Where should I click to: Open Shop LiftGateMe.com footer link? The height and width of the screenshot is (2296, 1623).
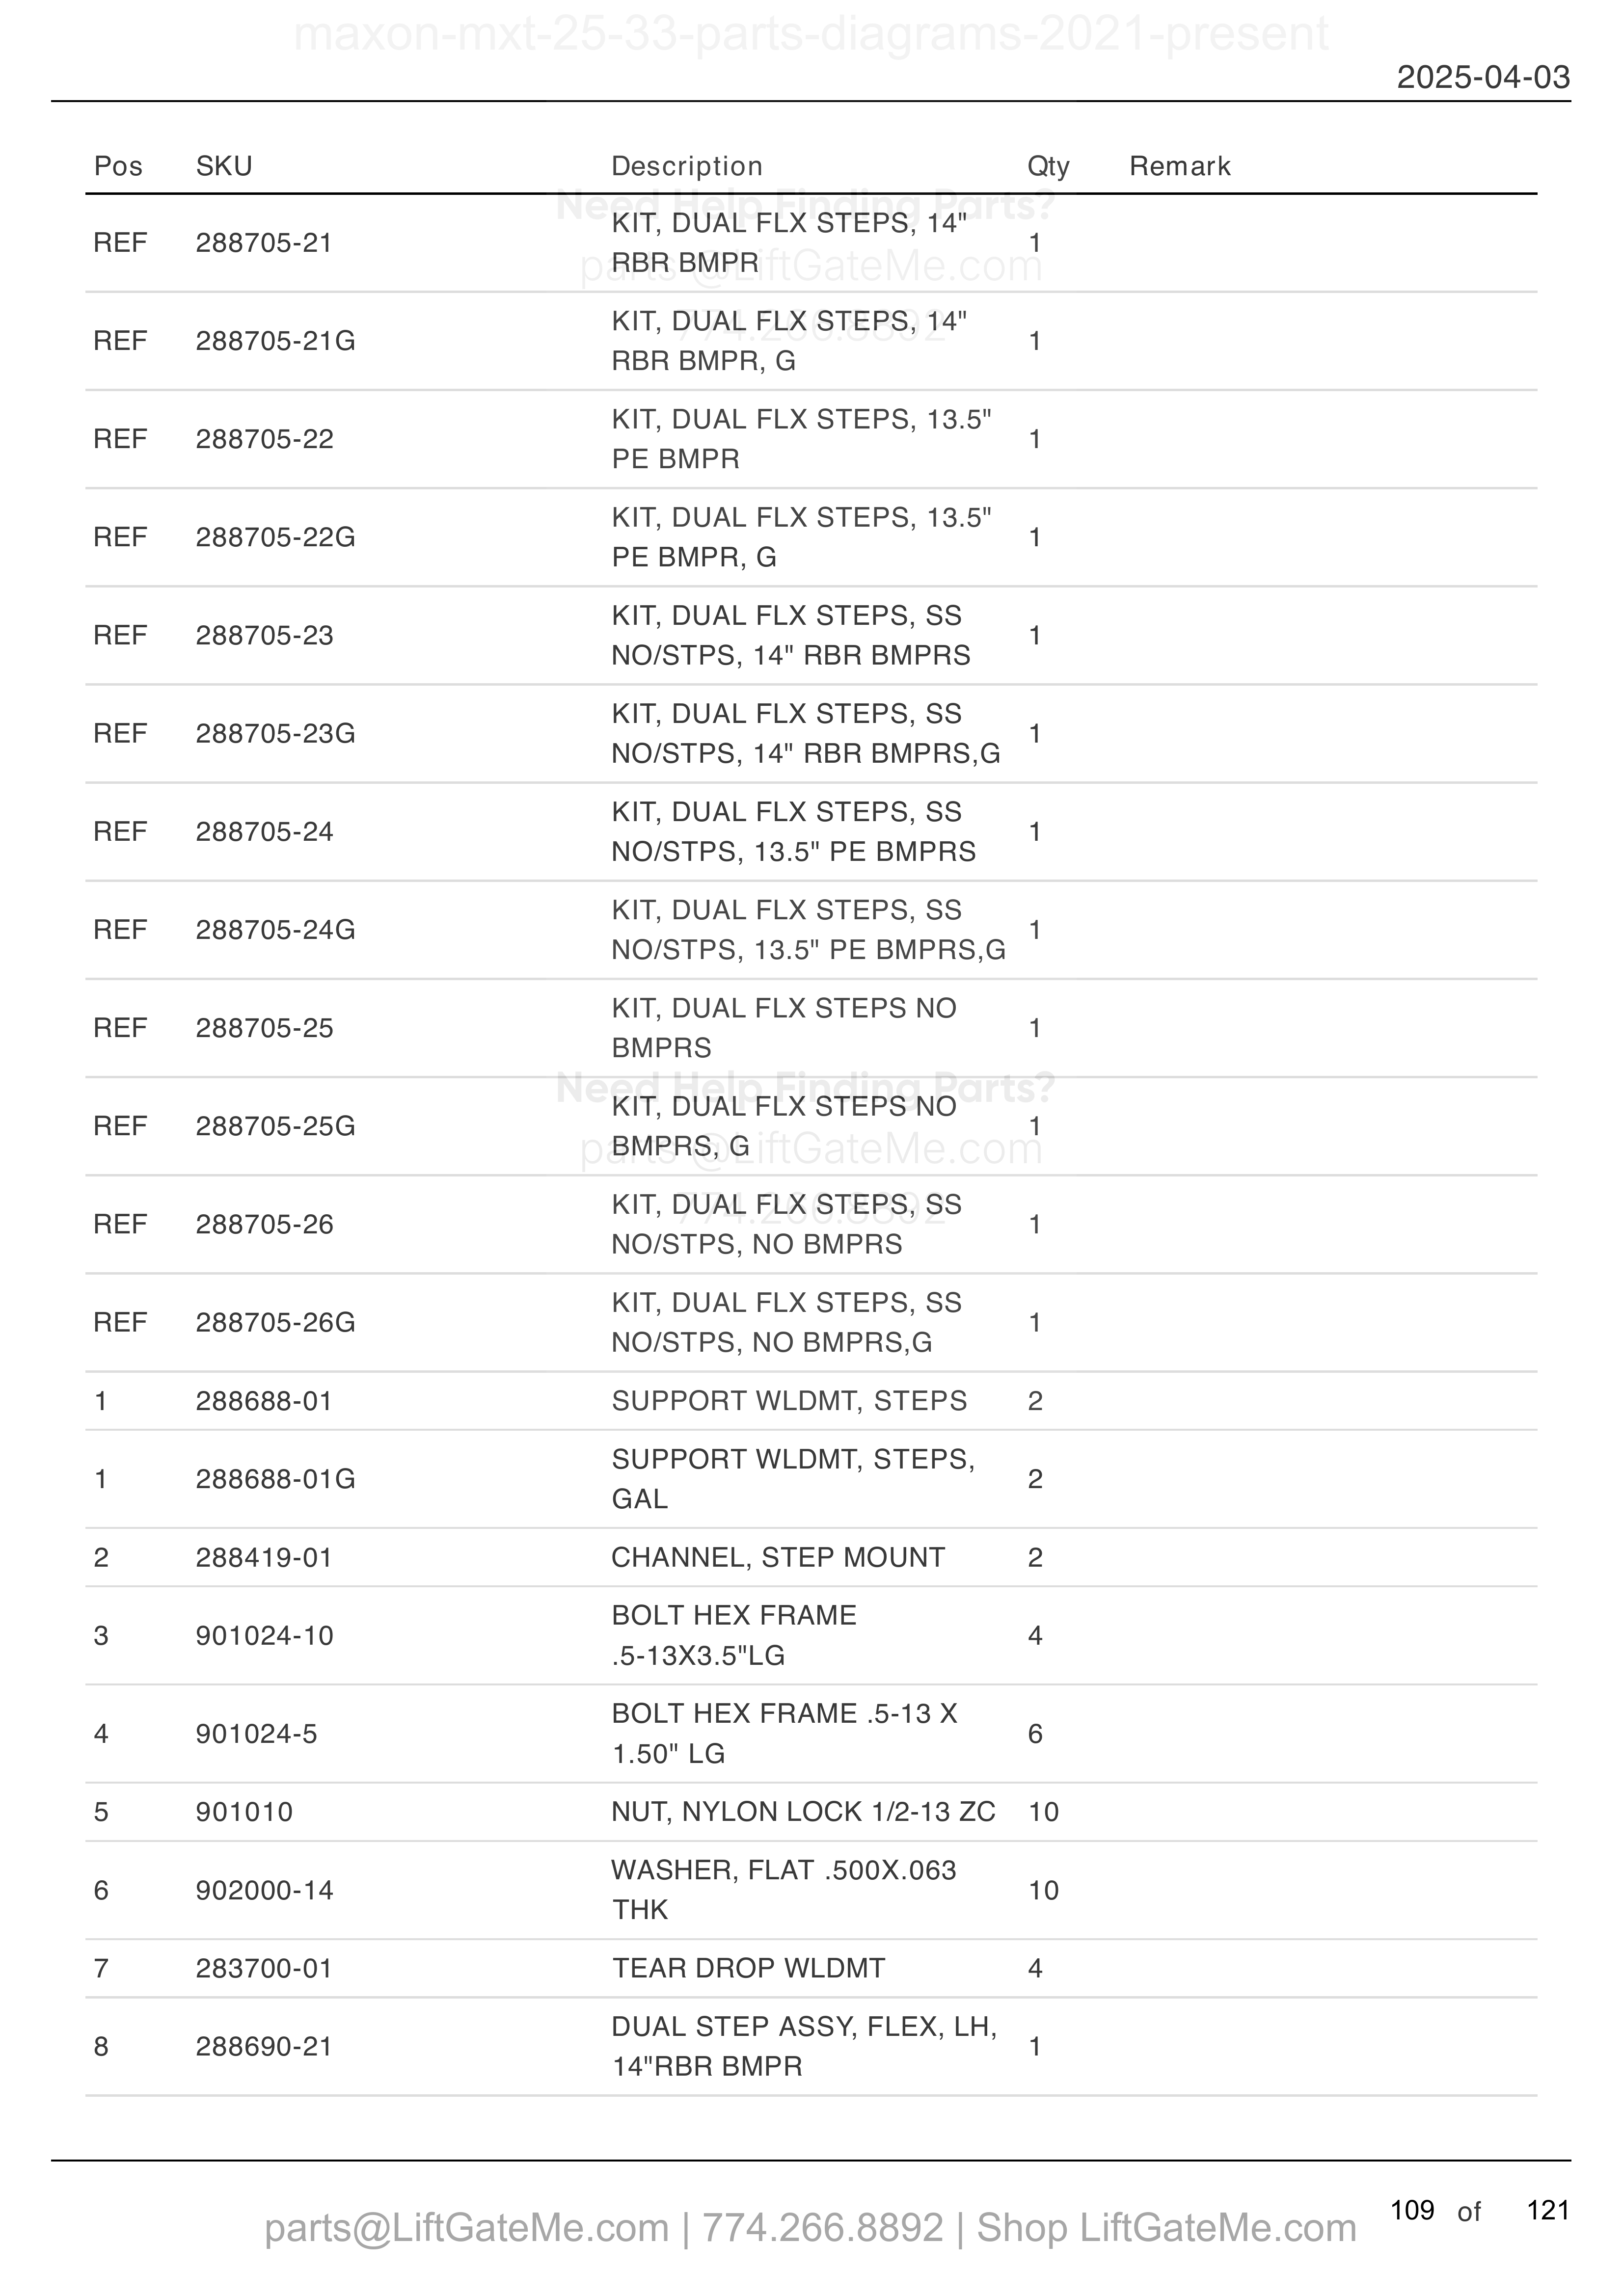pos(1166,2229)
